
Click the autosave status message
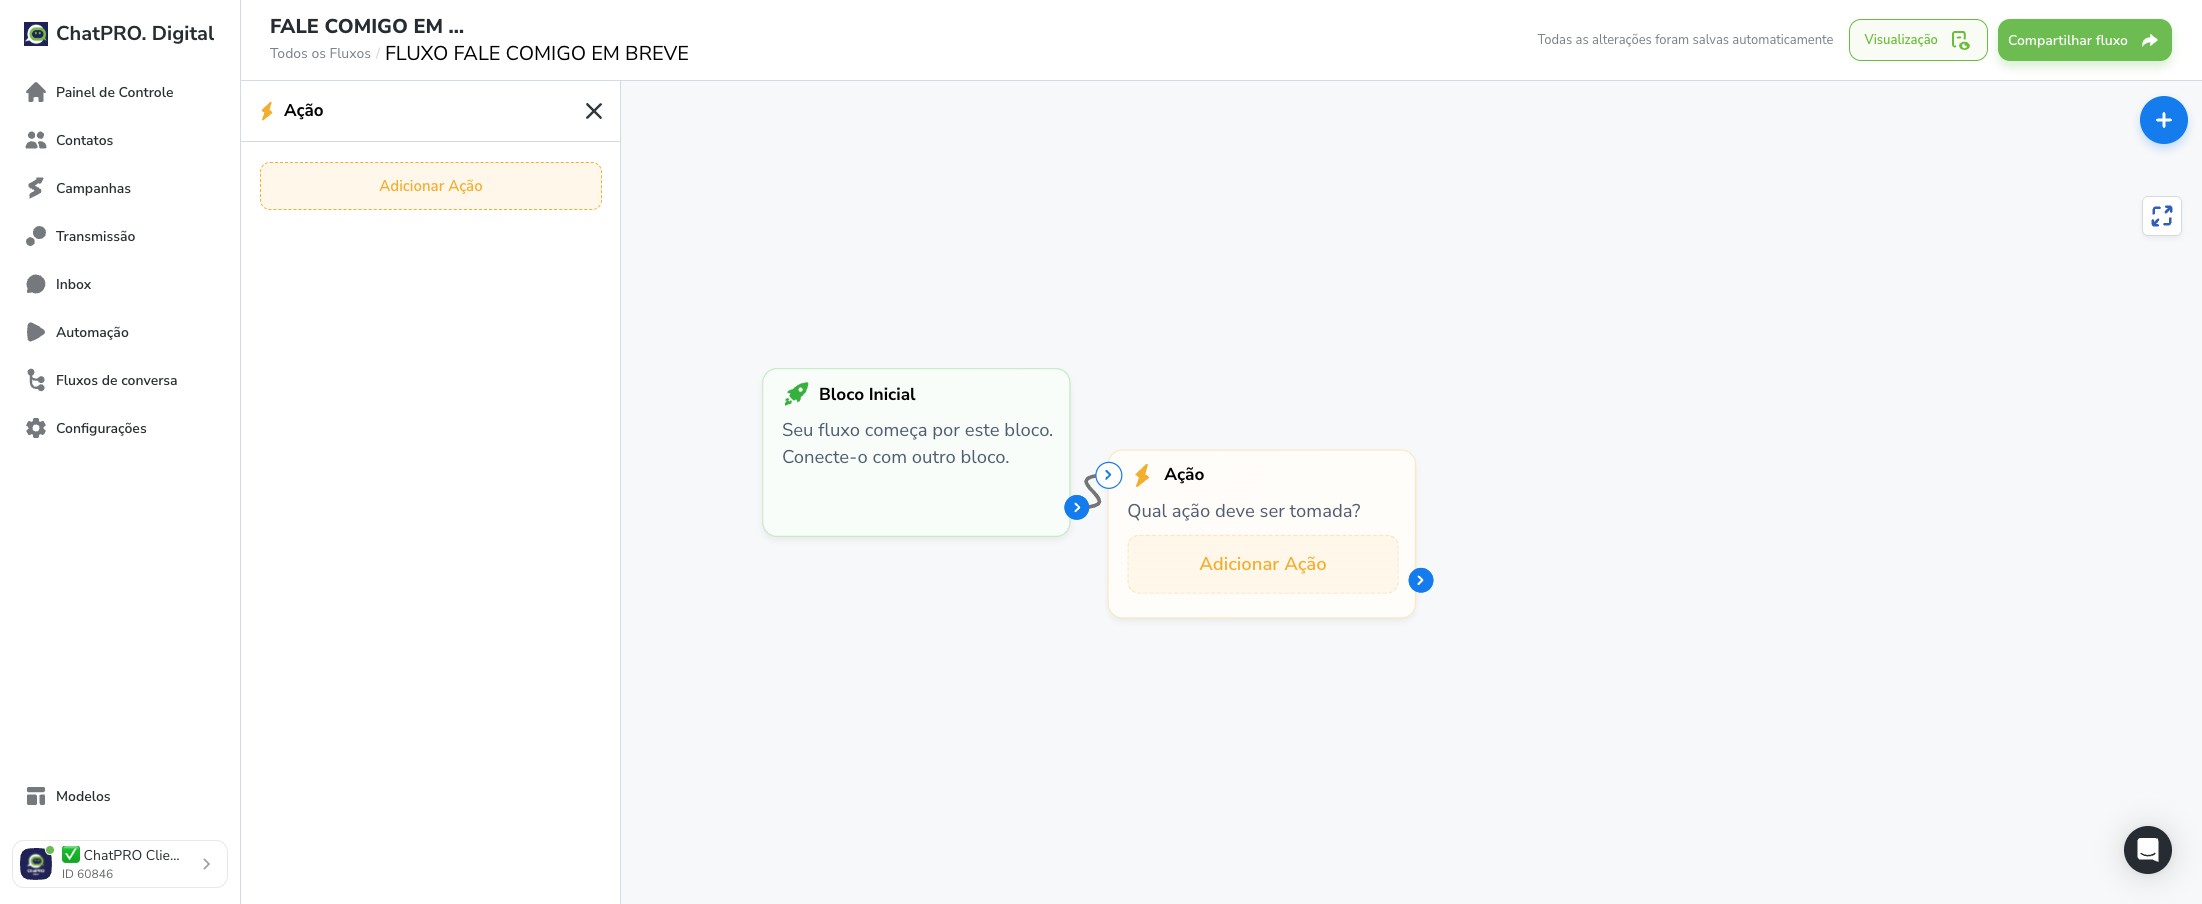1685,40
